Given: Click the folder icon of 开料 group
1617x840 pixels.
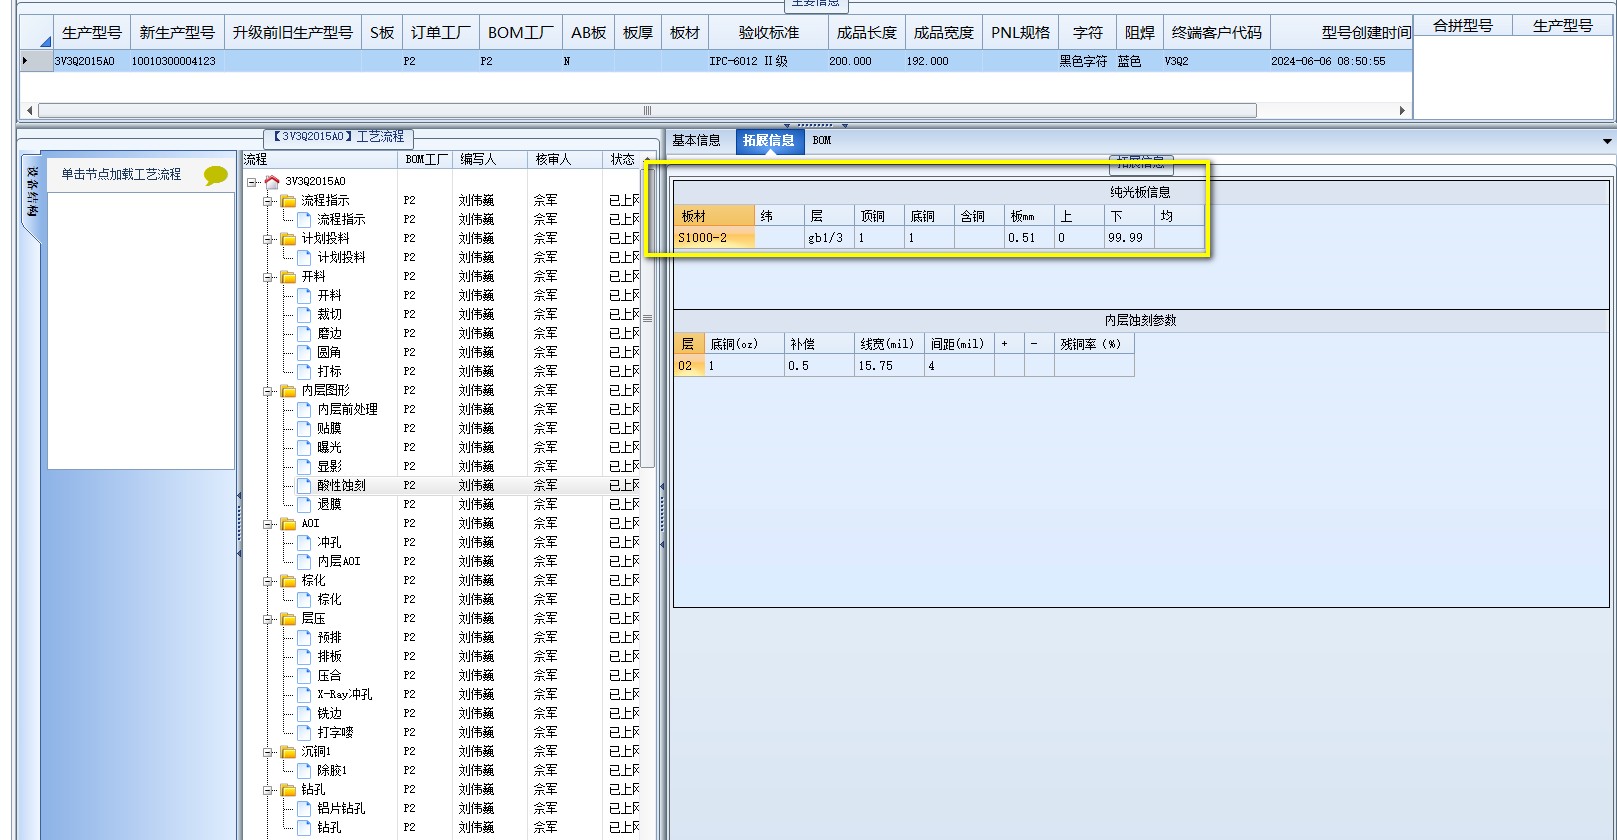Looking at the screenshot, I should tap(289, 276).
